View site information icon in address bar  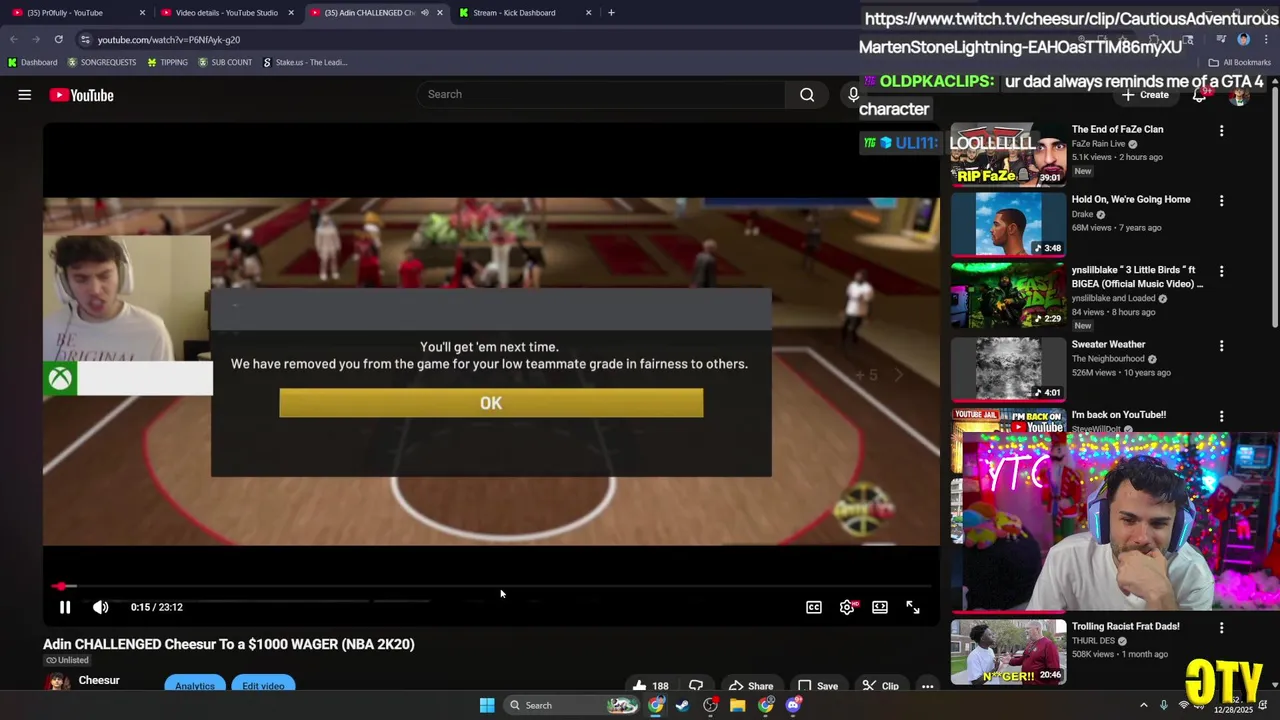coord(85,39)
